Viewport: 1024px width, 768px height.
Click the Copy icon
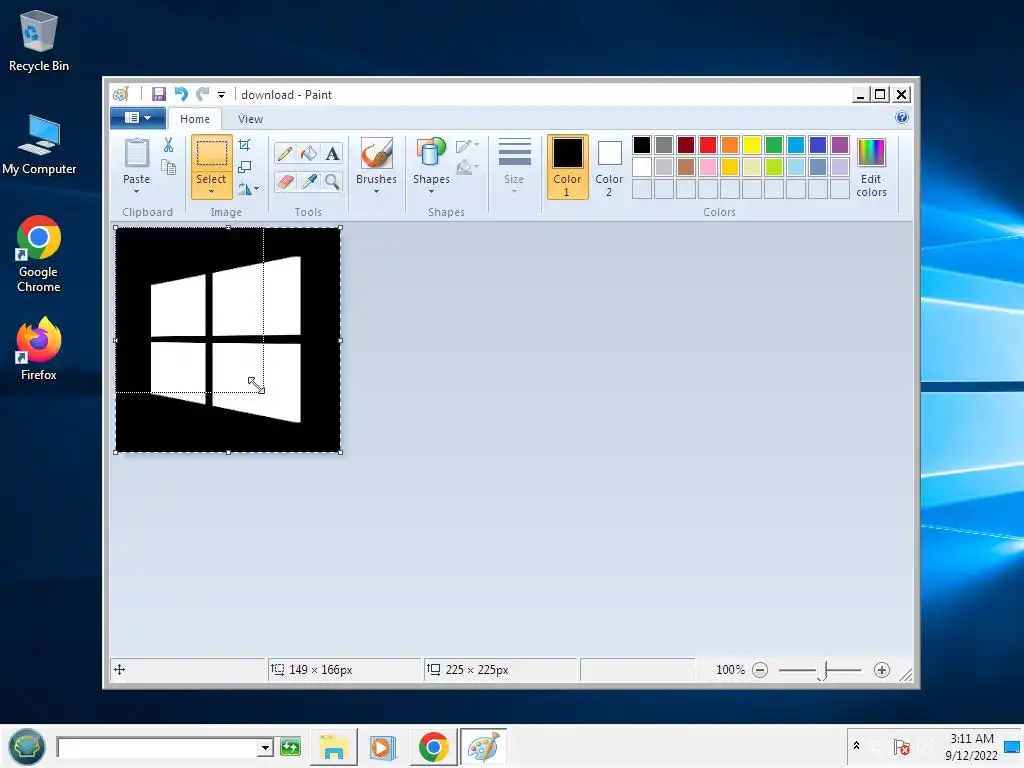pos(168,167)
